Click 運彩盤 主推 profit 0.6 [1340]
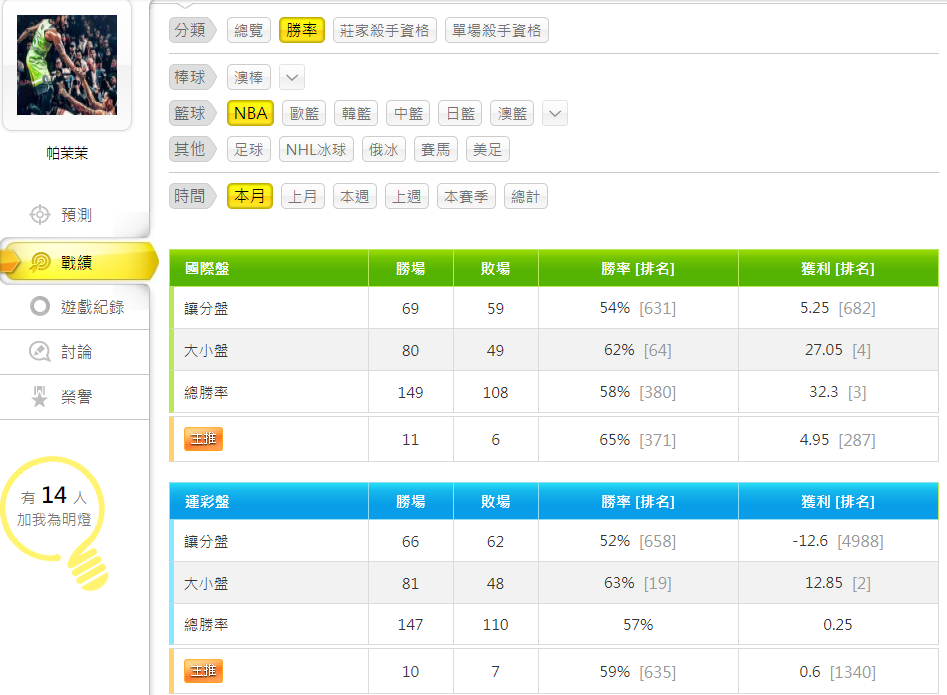The height and width of the screenshot is (695, 947). point(838,671)
